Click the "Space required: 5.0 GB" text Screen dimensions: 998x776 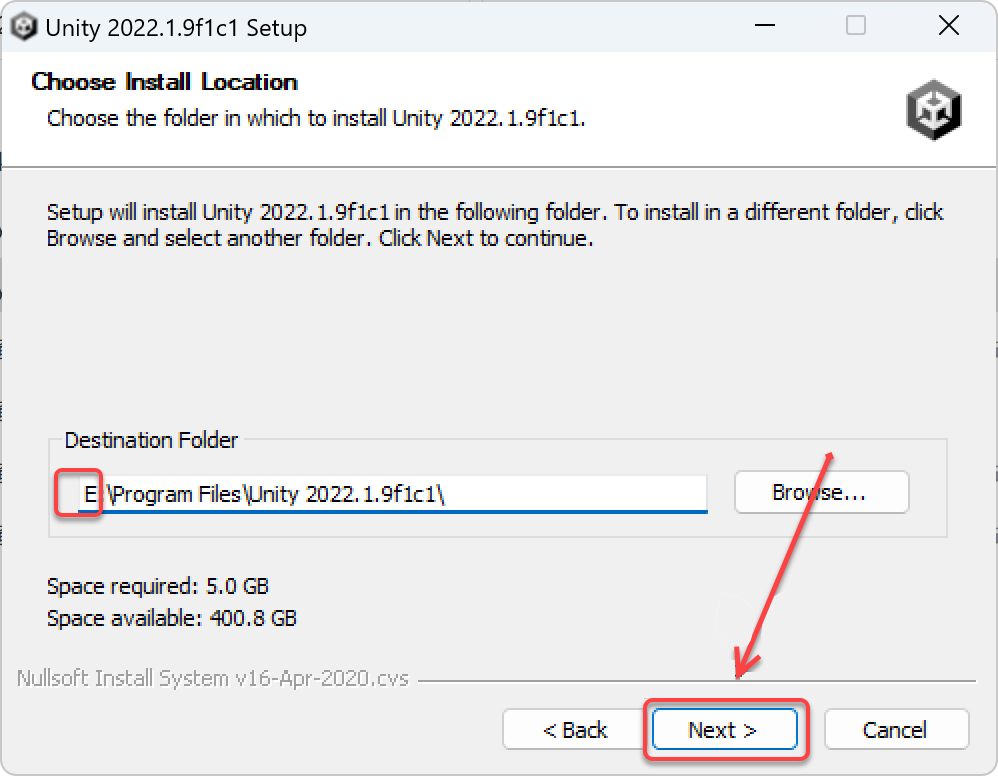pos(158,586)
